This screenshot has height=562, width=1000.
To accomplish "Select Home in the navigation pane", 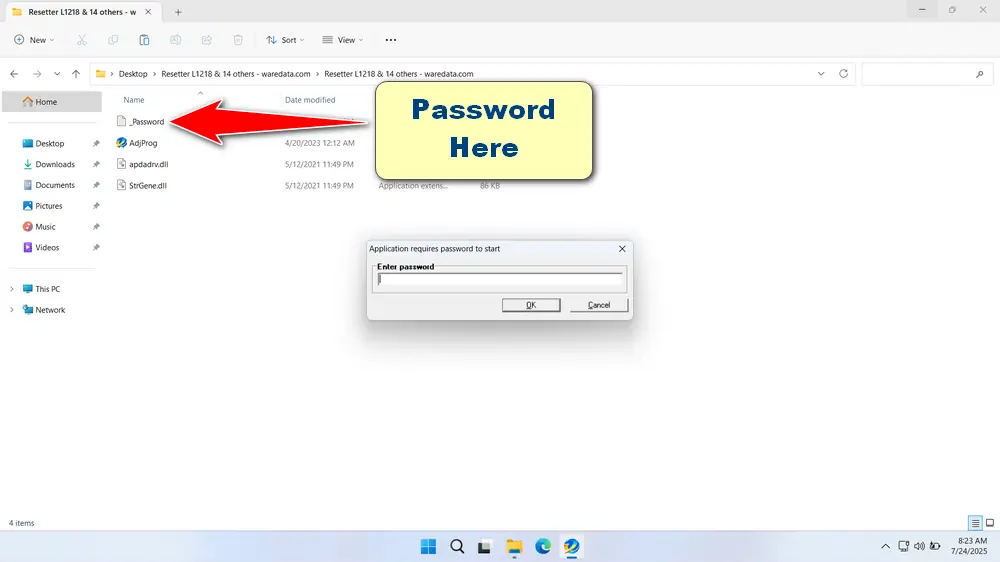I will 52,101.
